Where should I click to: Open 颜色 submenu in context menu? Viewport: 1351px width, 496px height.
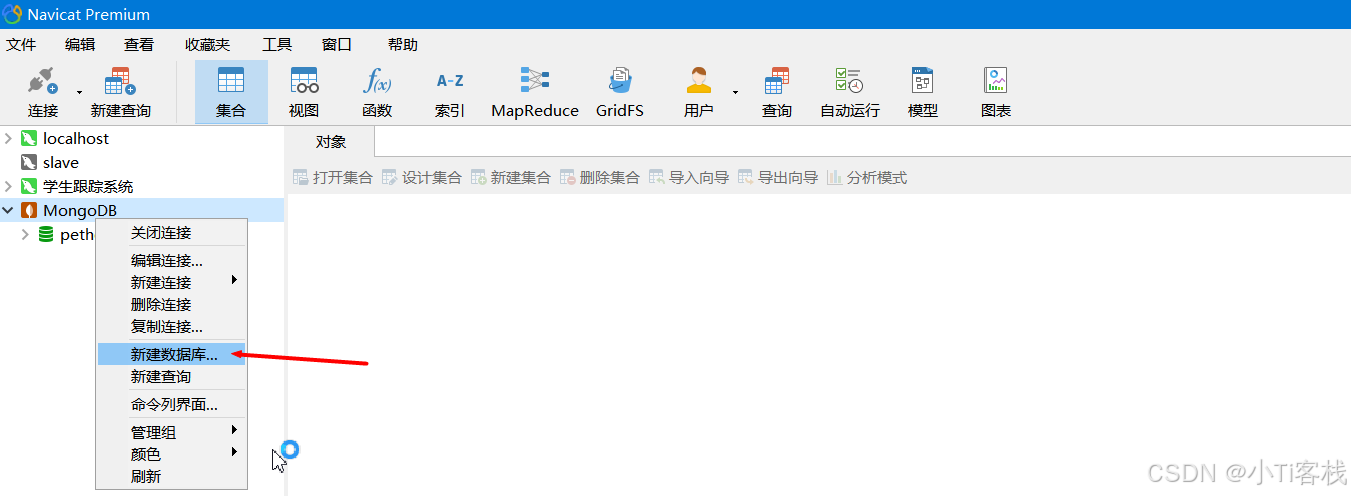pyautogui.click(x=171, y=454)
